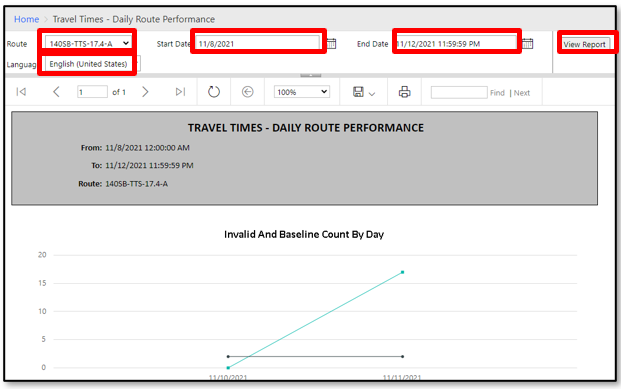Click the Find link
The width and height of the screenshot is (621, 389).
[497, 93]
